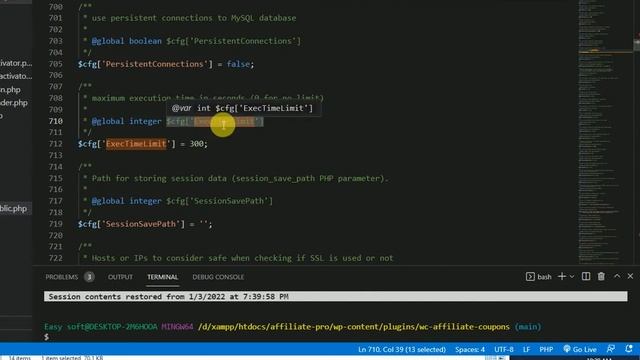Click the comment 'use persistent connections to MySQL database'
The width and height of the screenshot is (640, 360).
tap(194, 18)
